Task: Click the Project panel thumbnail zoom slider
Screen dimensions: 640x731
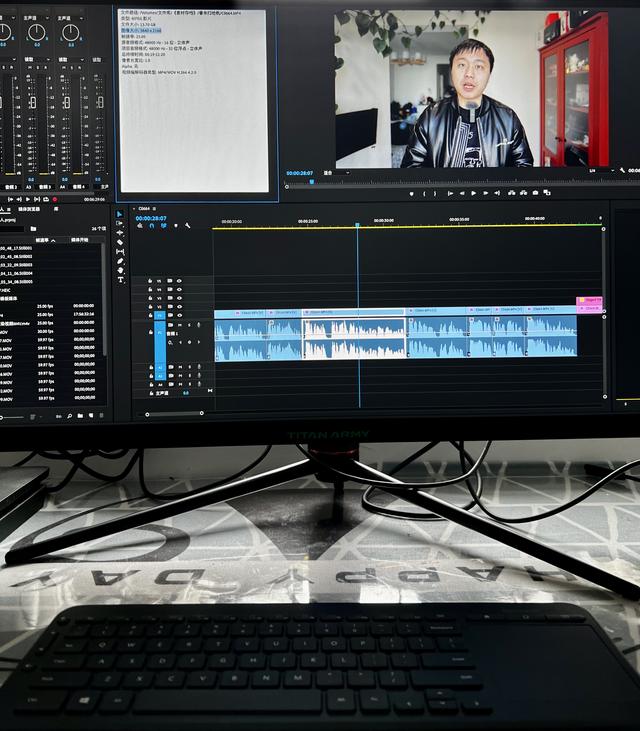Action: (x=11, y=417)
